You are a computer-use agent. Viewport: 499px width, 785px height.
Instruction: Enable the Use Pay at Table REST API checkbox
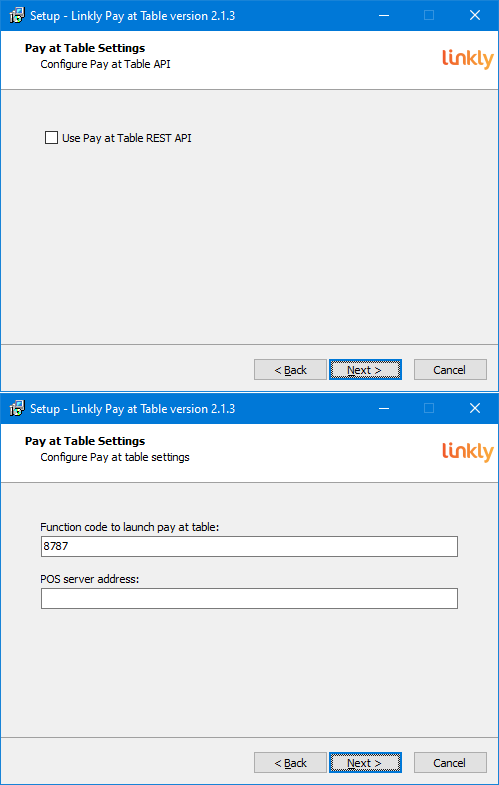[51, 137]
